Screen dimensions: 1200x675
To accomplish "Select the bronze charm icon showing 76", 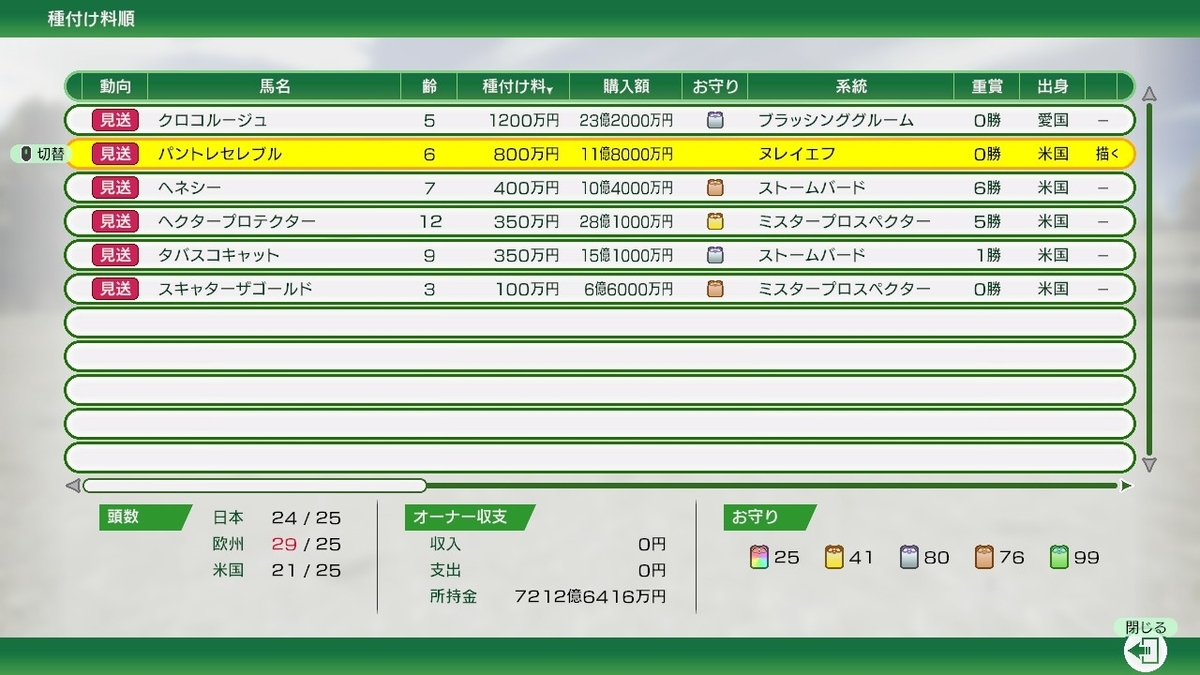I will click(984, 557).
